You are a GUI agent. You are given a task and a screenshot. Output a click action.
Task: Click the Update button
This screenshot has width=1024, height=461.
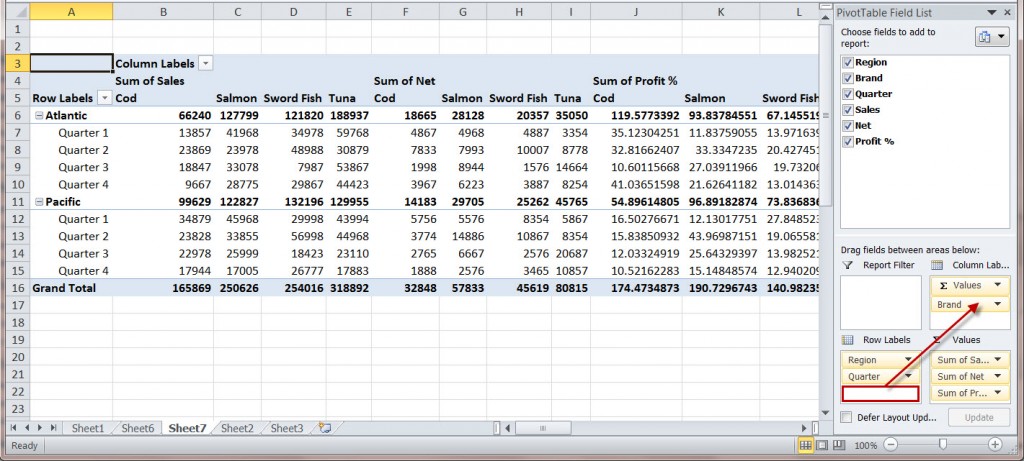coord(978,417)
